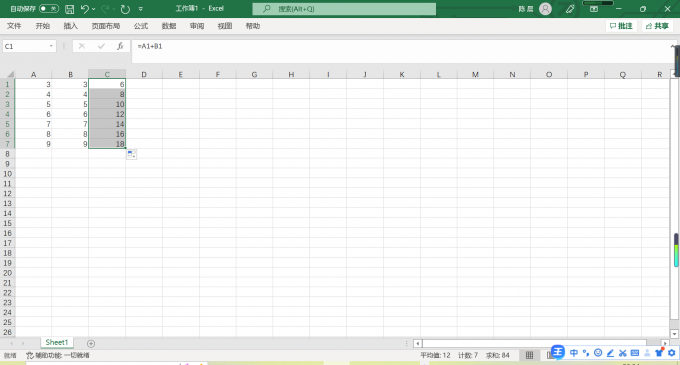Expand the formula bar chevron
The image size is (680, 365).
673,46
